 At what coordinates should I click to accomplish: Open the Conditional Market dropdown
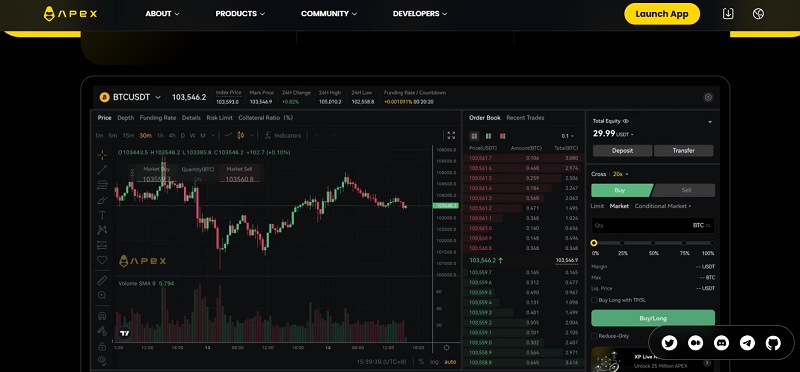point(663,206)
